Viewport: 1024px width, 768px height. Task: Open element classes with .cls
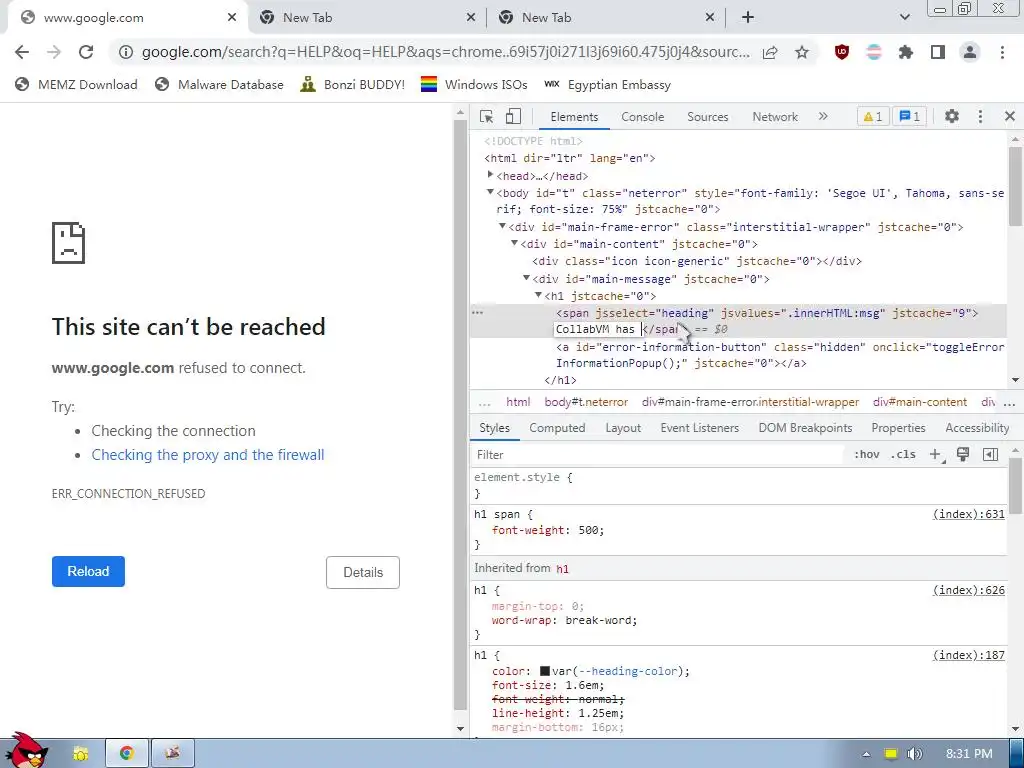[x=903, y=455]
